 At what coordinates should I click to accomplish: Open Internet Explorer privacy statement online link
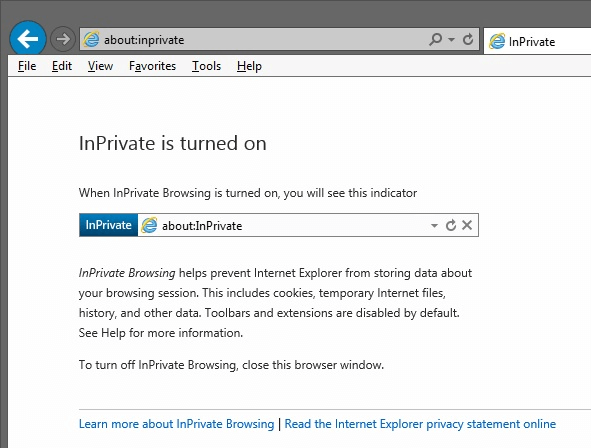(x=420, y=424)
